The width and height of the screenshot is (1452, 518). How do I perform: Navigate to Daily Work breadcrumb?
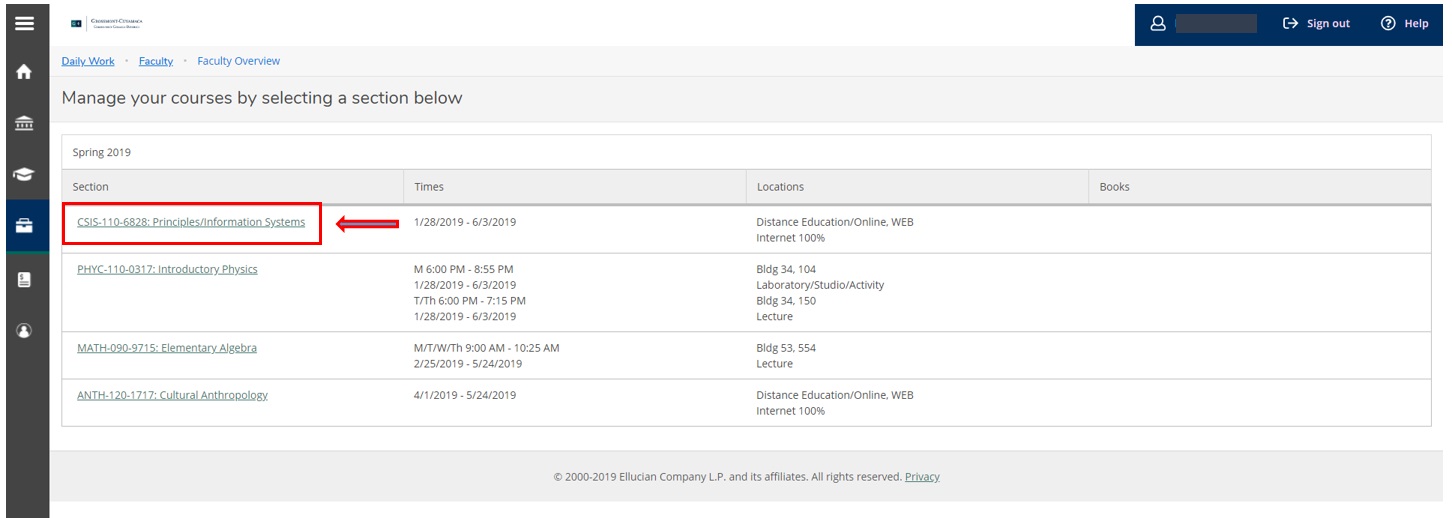point(88,61)
